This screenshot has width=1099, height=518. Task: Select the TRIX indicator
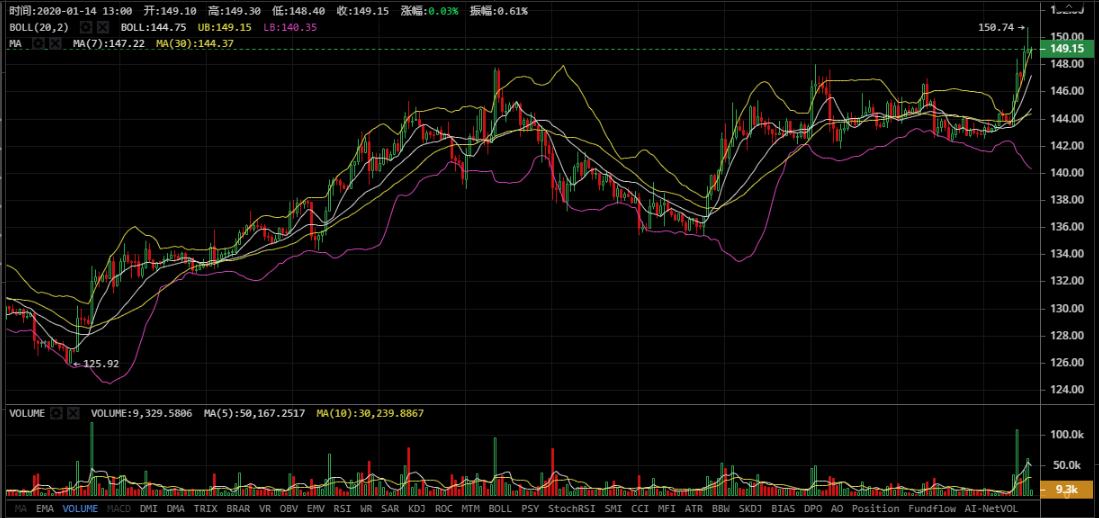point(205,509)
